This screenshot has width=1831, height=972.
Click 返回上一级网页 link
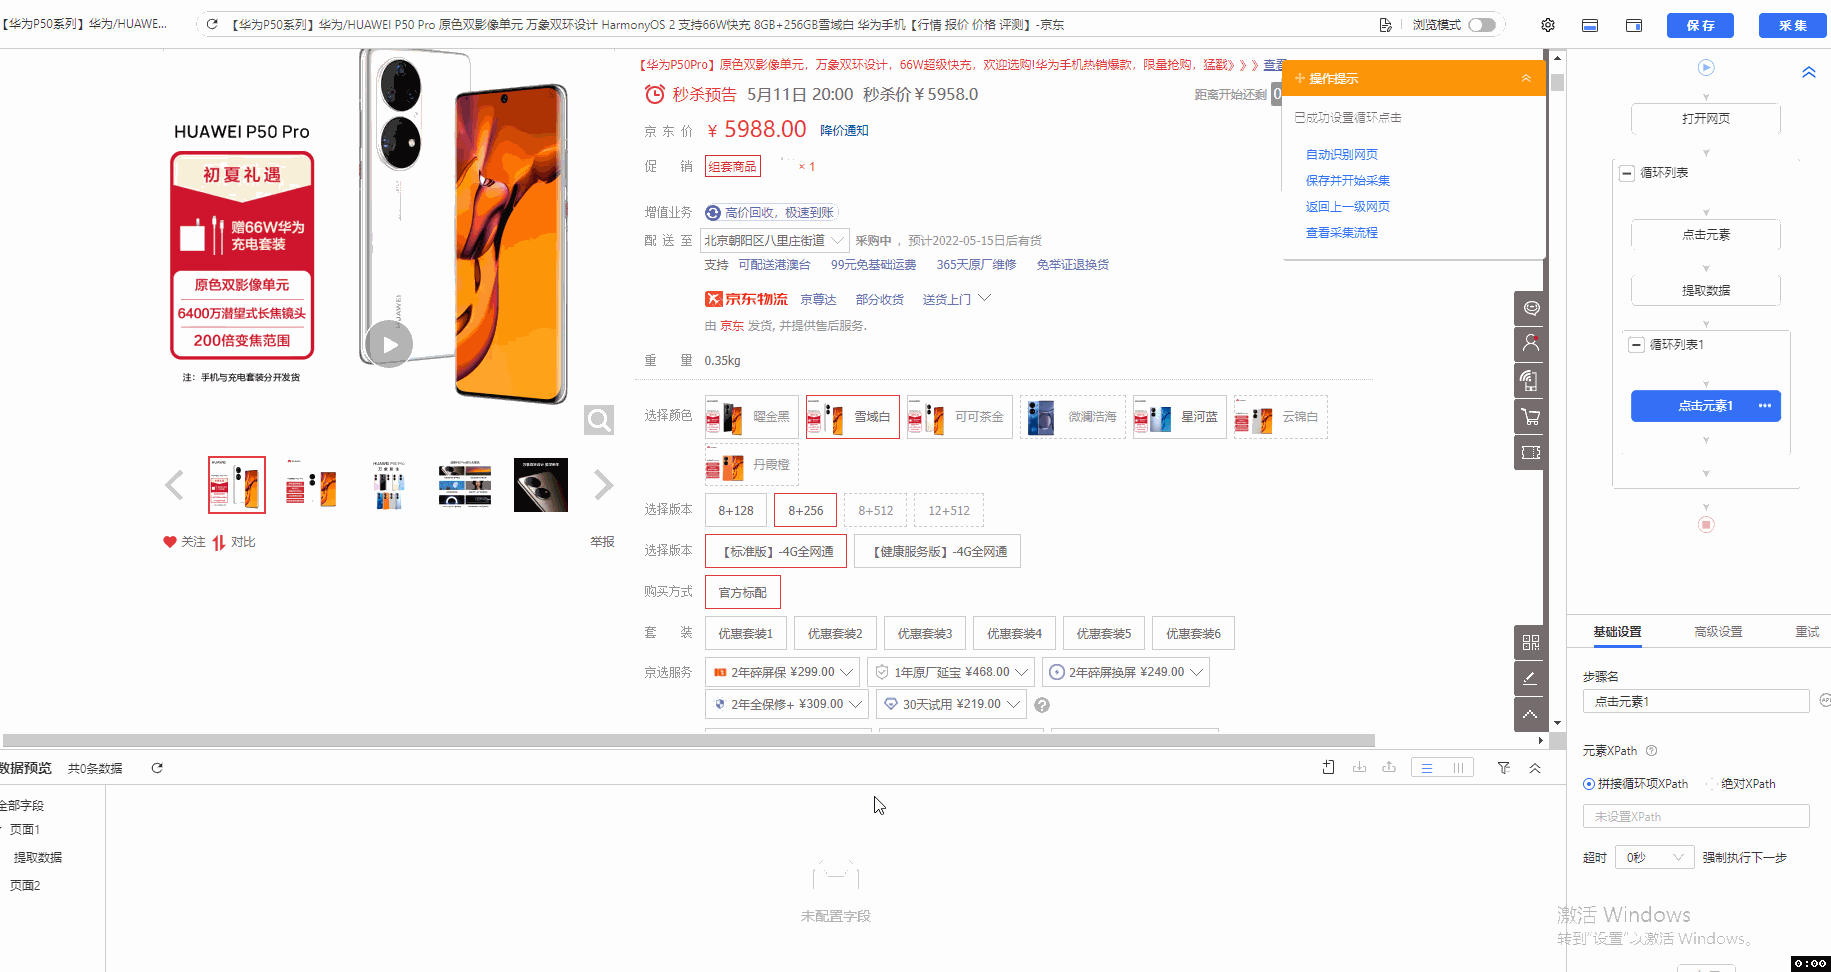1348,206
